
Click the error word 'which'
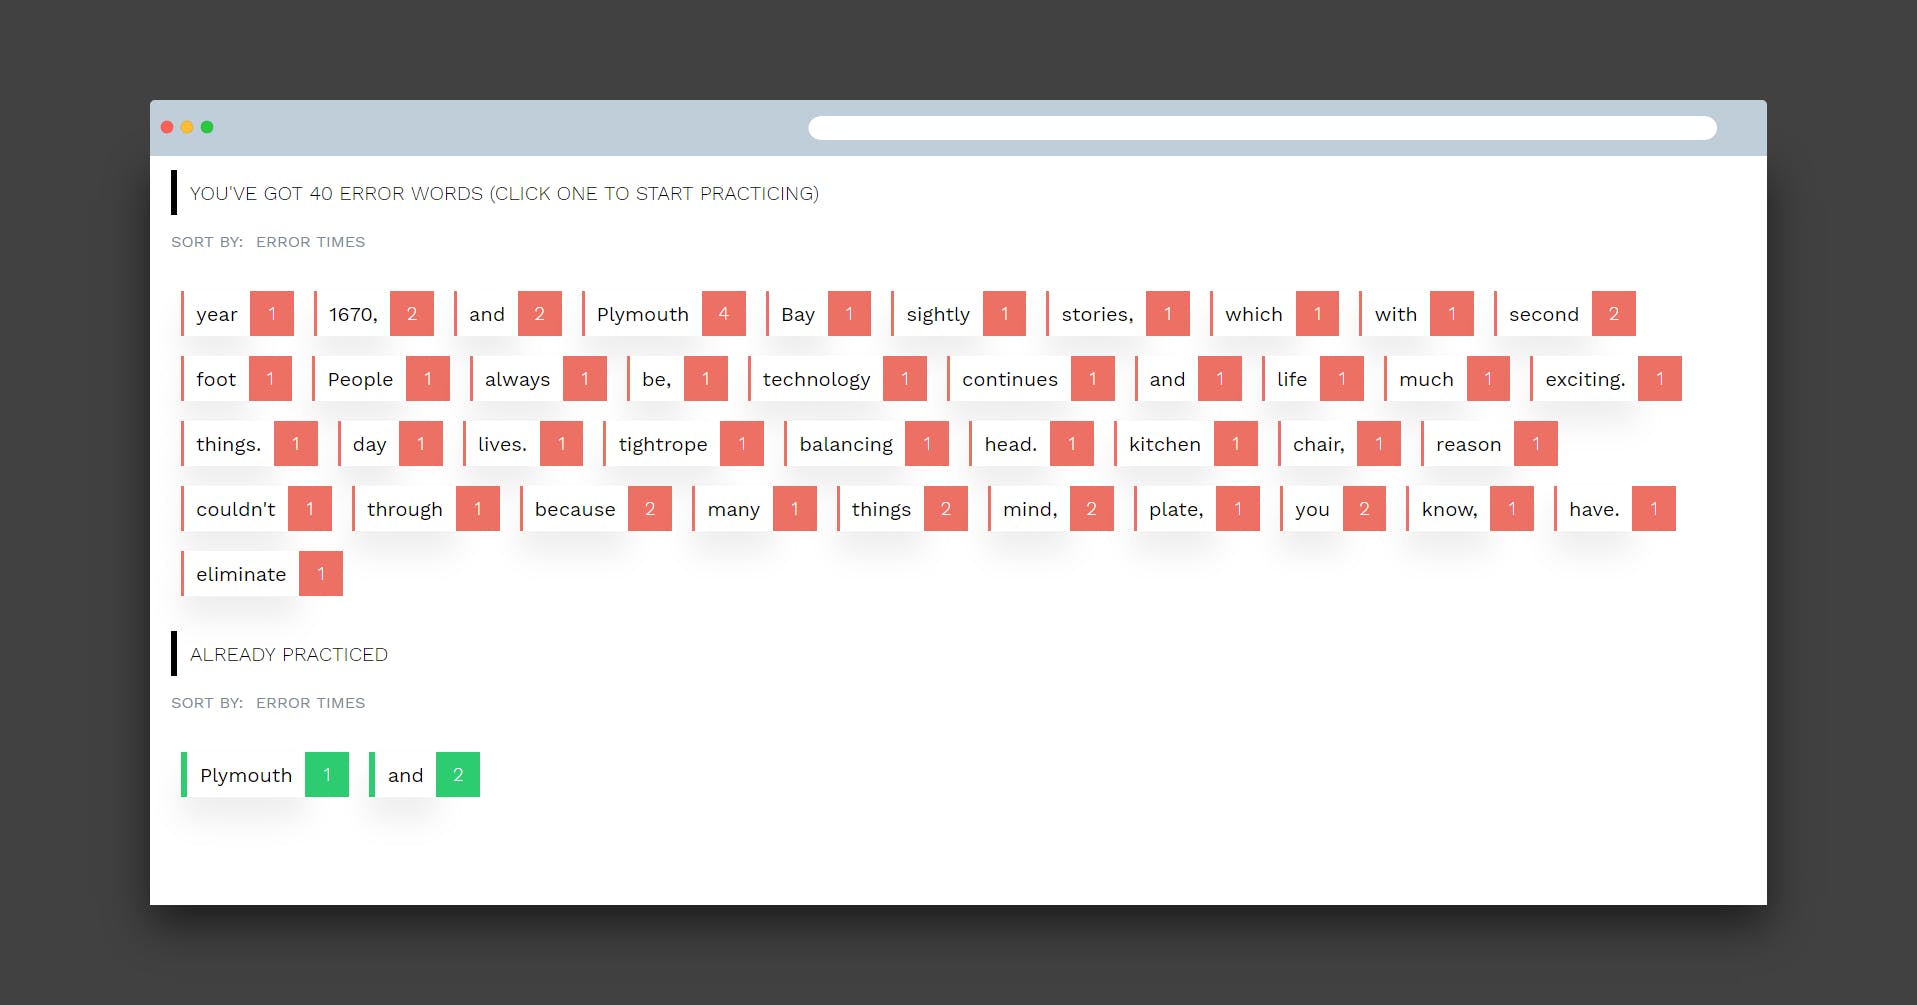tap(1275, 314)
